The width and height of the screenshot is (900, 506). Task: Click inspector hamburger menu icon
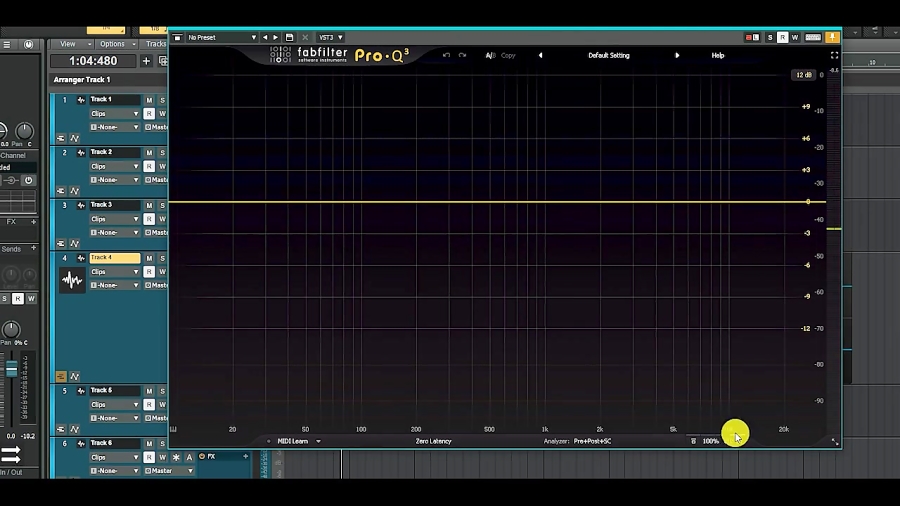click(7, 44)
